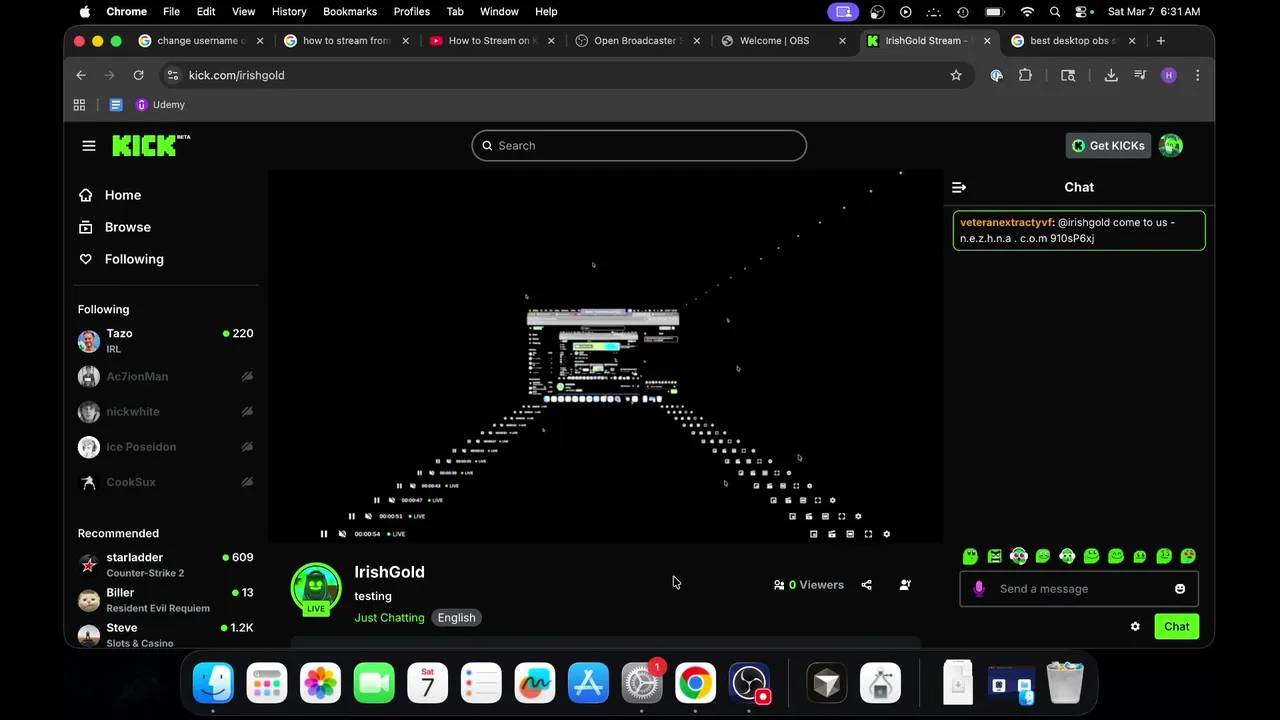
Task: Go to Browse in Kick sidebar
Action: (x=114, y=227)
